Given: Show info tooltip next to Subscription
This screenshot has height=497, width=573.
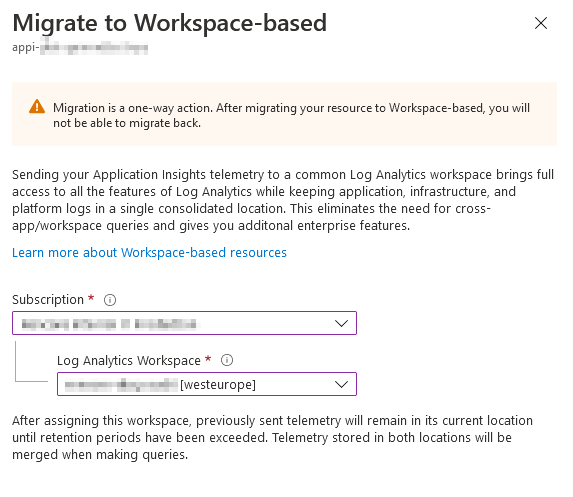Looking at the screenshot, I should [x=110, y=300].
